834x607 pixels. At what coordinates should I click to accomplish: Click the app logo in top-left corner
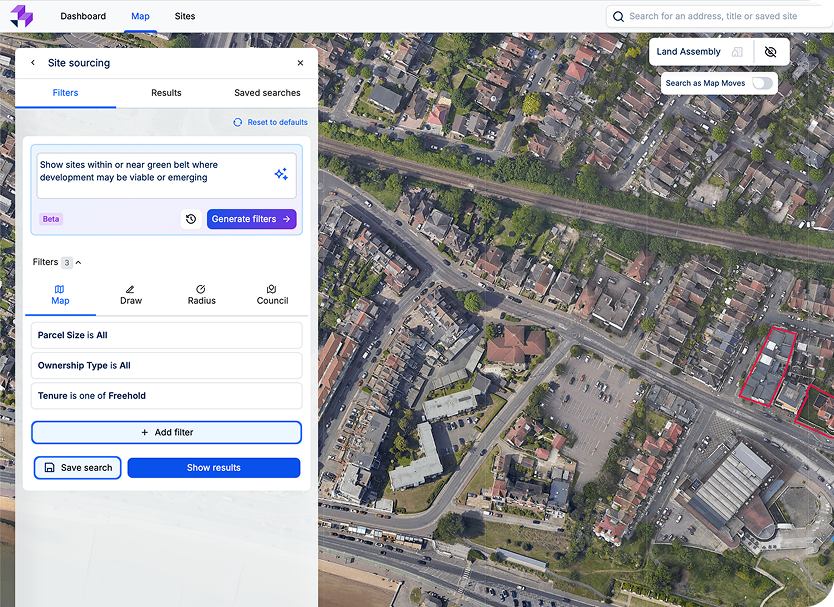(21, 16)
